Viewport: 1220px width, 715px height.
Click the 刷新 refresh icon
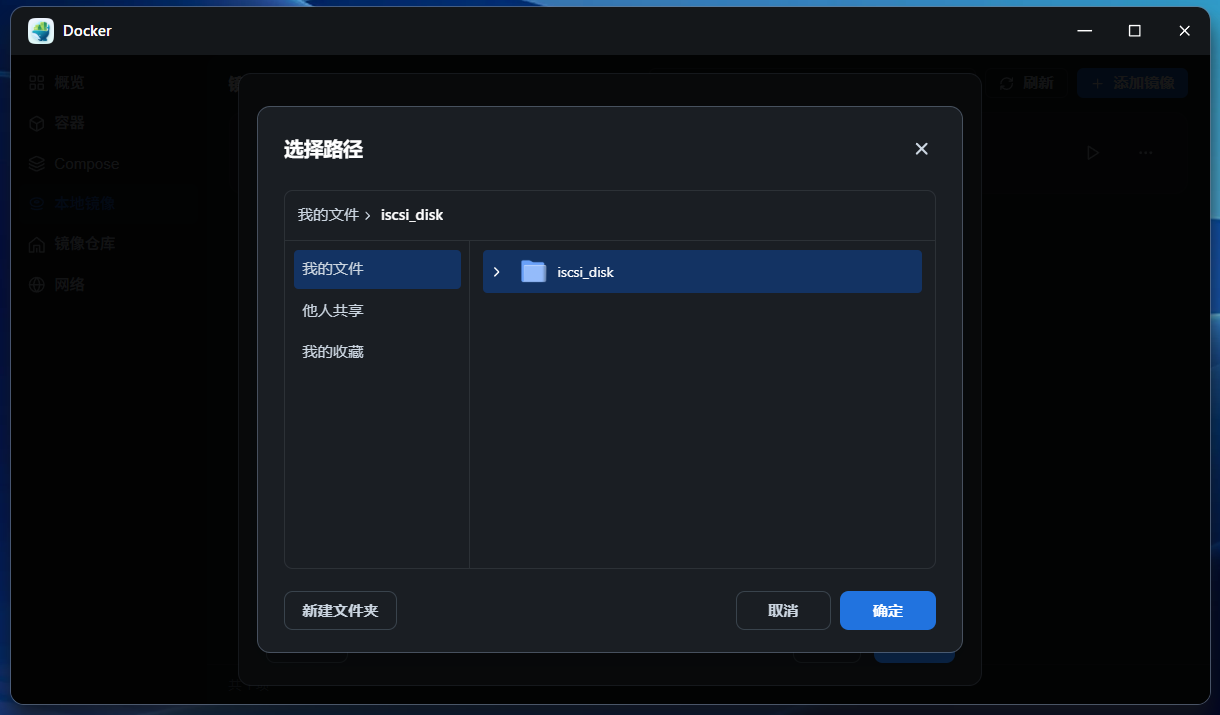1007,83
